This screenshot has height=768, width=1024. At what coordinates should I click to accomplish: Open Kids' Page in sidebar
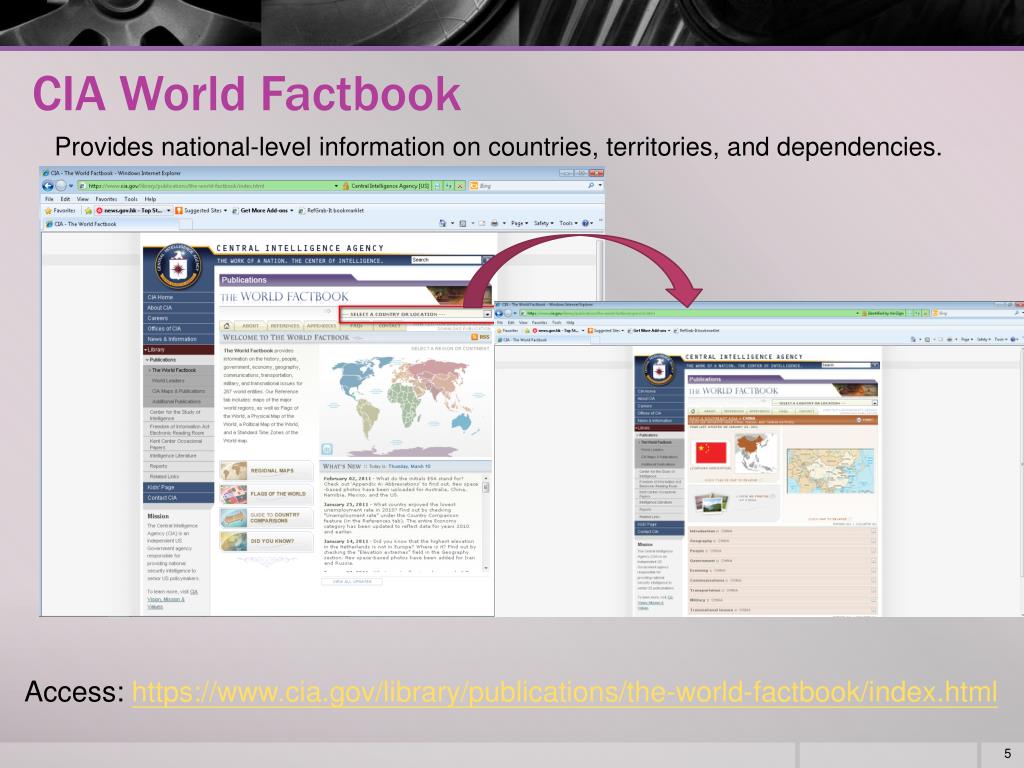point(178,487)
